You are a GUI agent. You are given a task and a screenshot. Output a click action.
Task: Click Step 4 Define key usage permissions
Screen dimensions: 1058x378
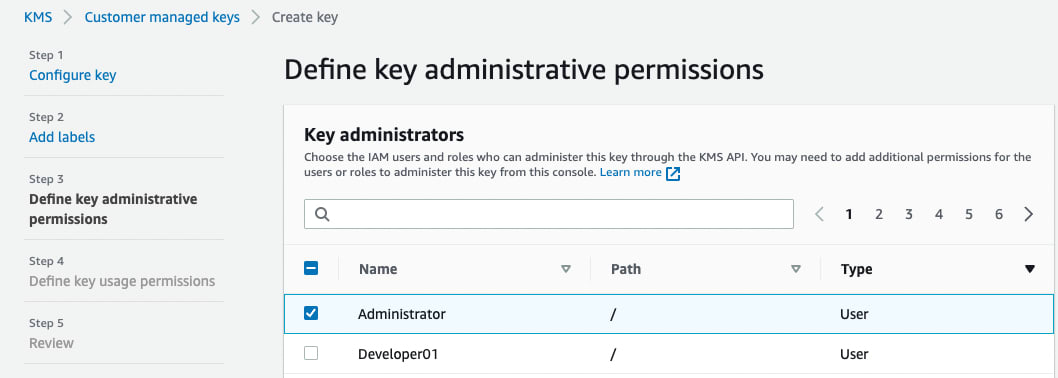(x=122, y=281)
